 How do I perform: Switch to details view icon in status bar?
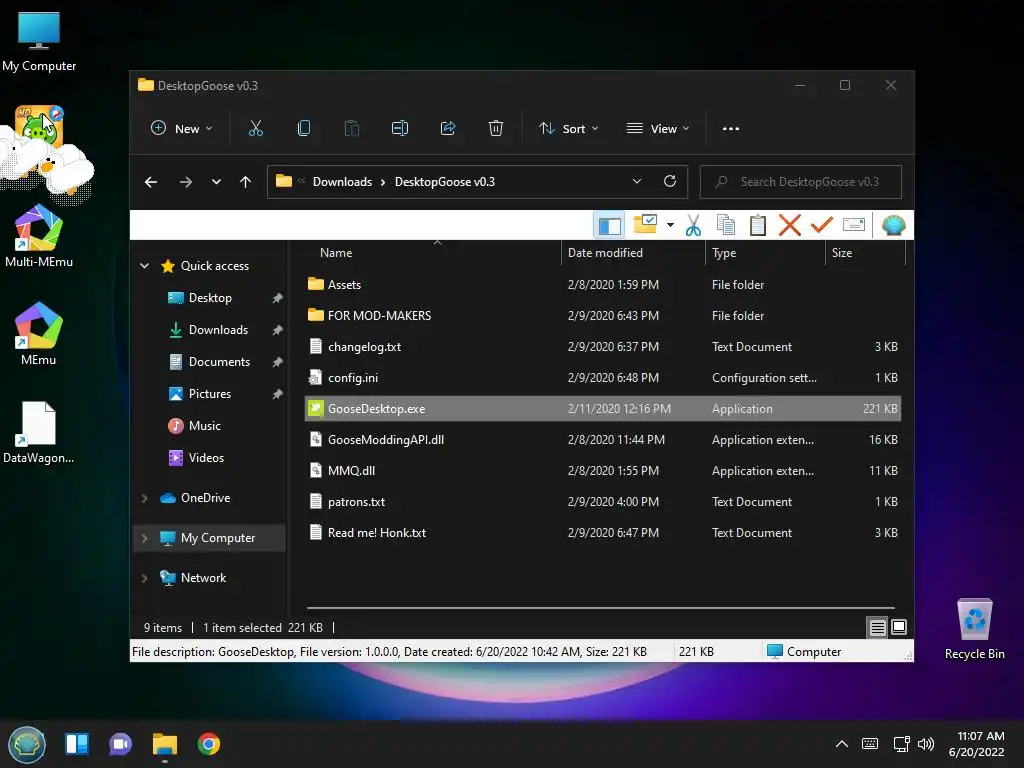pos(878,628)
